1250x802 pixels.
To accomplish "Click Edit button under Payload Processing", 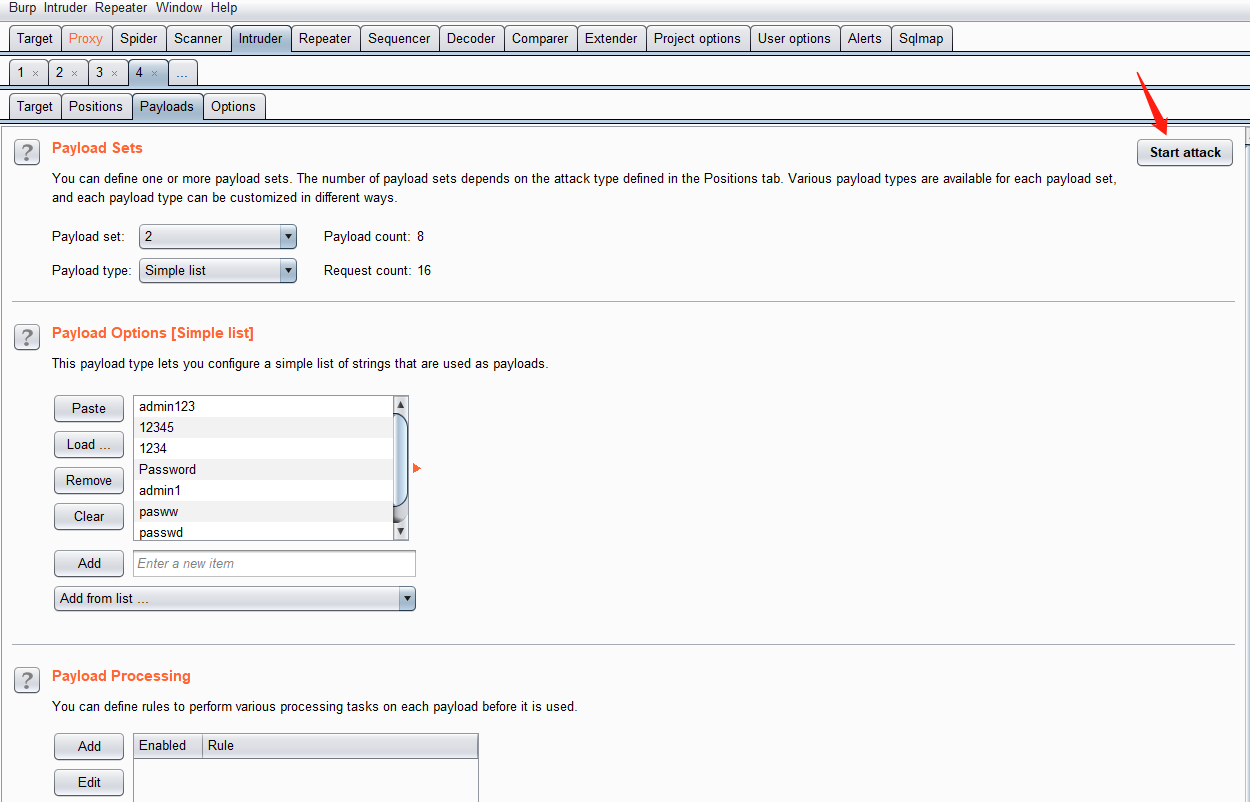I will pos(89,782).
